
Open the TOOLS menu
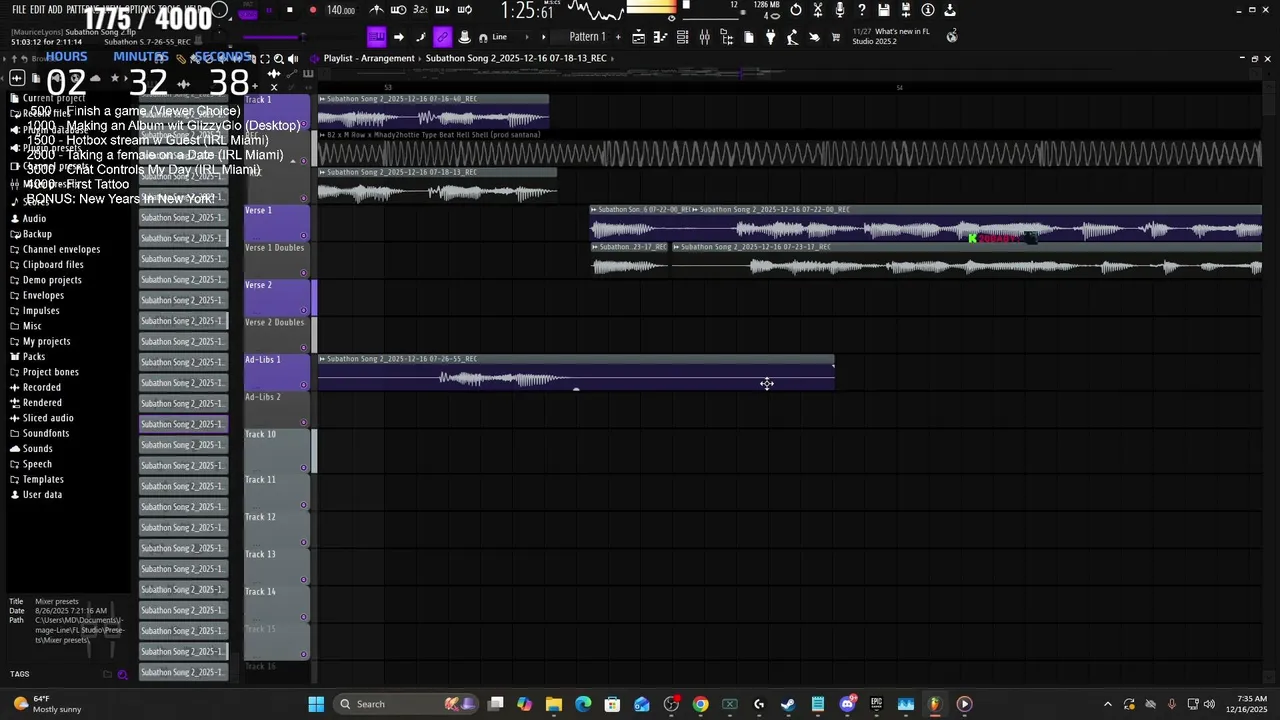(169, 9)
